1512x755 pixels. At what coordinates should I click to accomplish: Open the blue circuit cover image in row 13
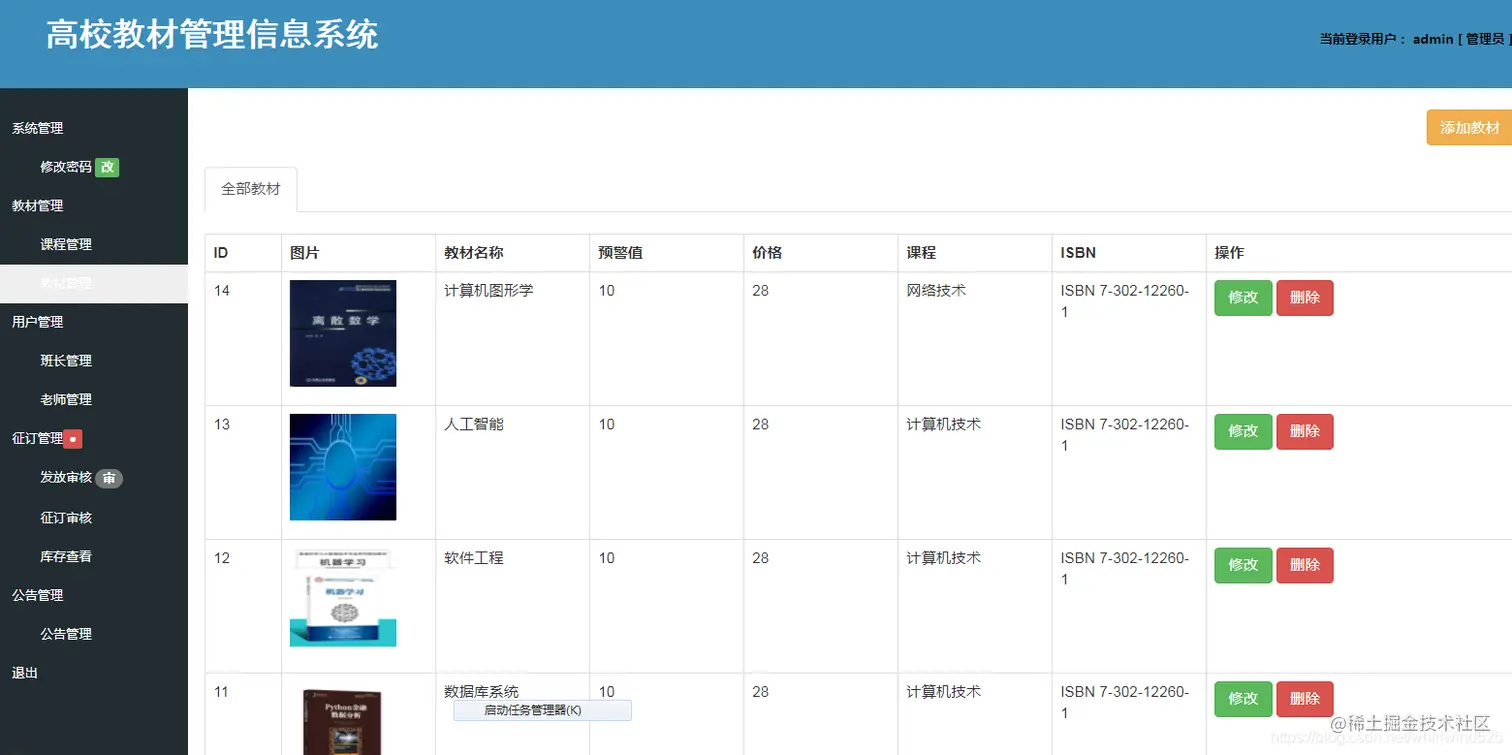point(343,467)
